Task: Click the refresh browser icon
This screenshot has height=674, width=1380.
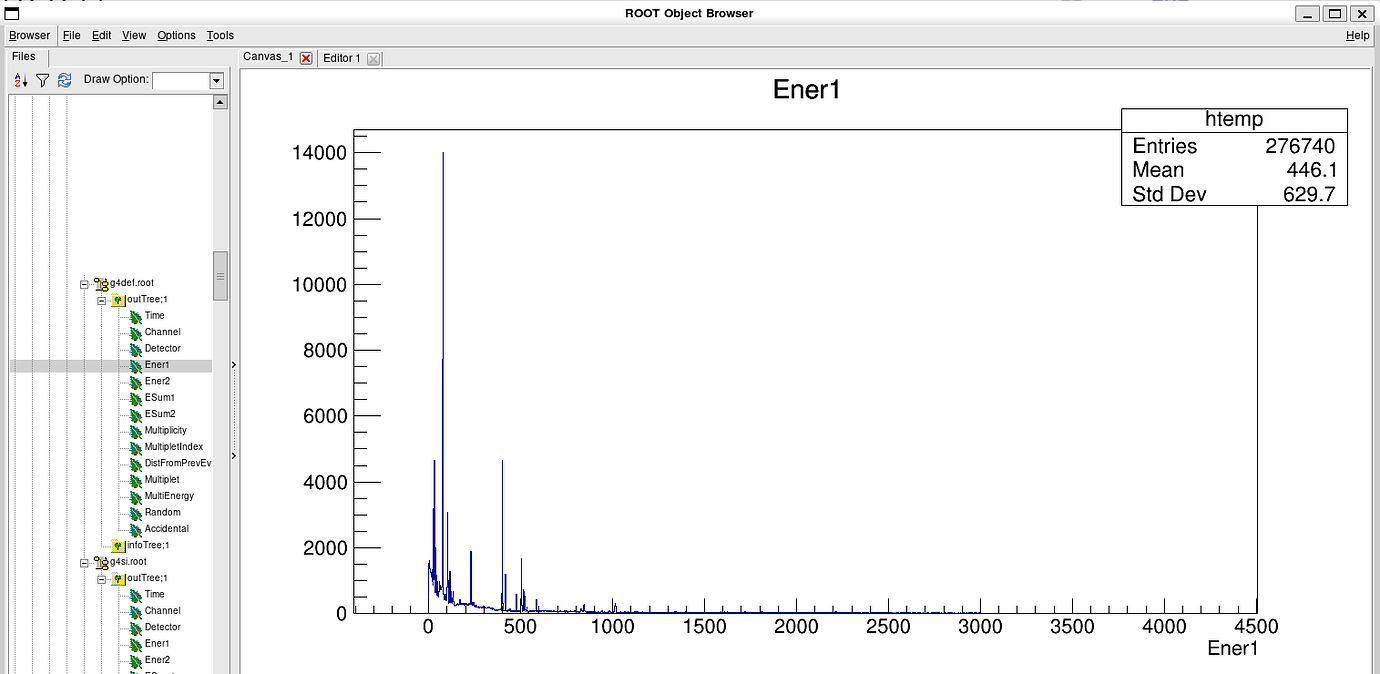Action: (x=64, y=80)
